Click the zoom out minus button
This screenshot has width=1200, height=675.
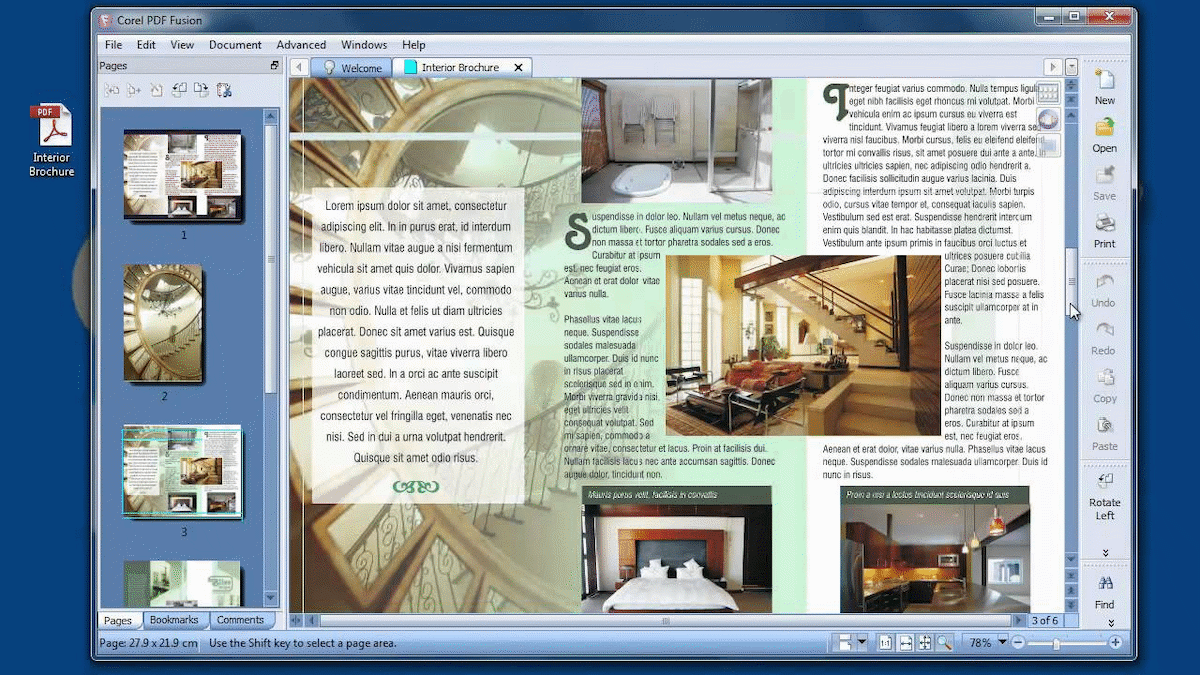1018,643
